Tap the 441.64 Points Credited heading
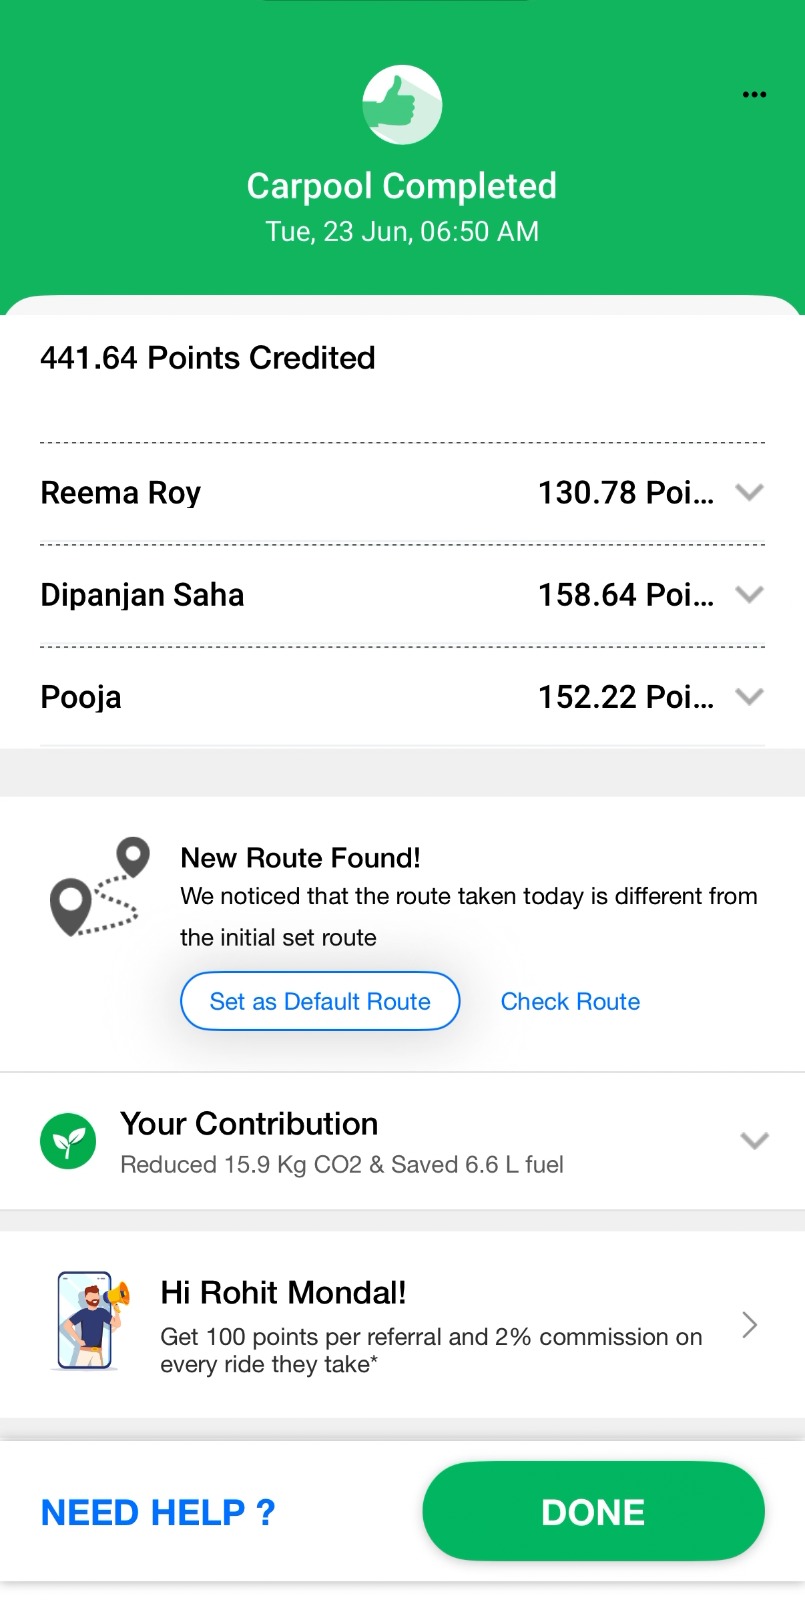 pos(208,358)
